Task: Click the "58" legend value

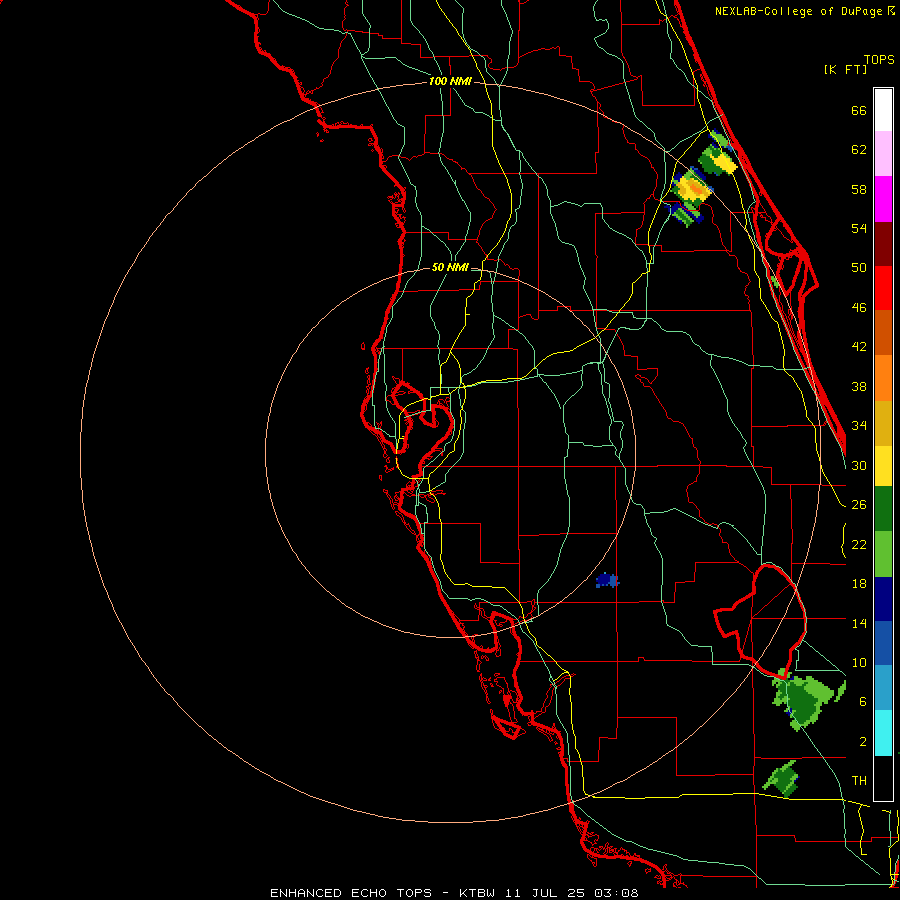Action: pos(859,189)
